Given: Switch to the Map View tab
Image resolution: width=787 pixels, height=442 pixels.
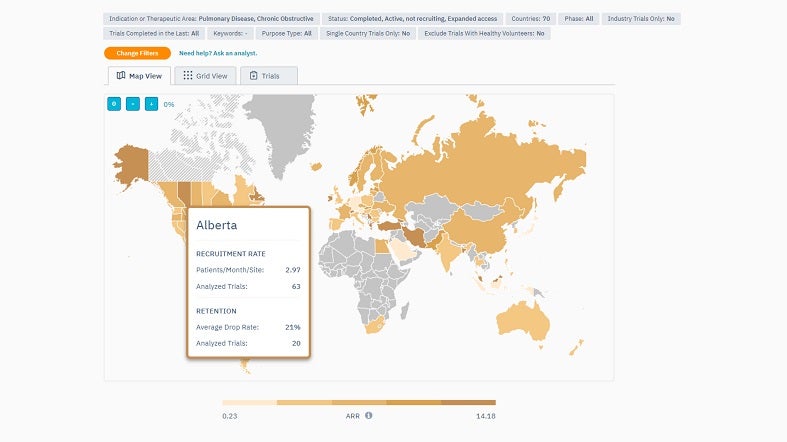Looking at the screenshot, I should pyautogui.click(x=138, y=75).
